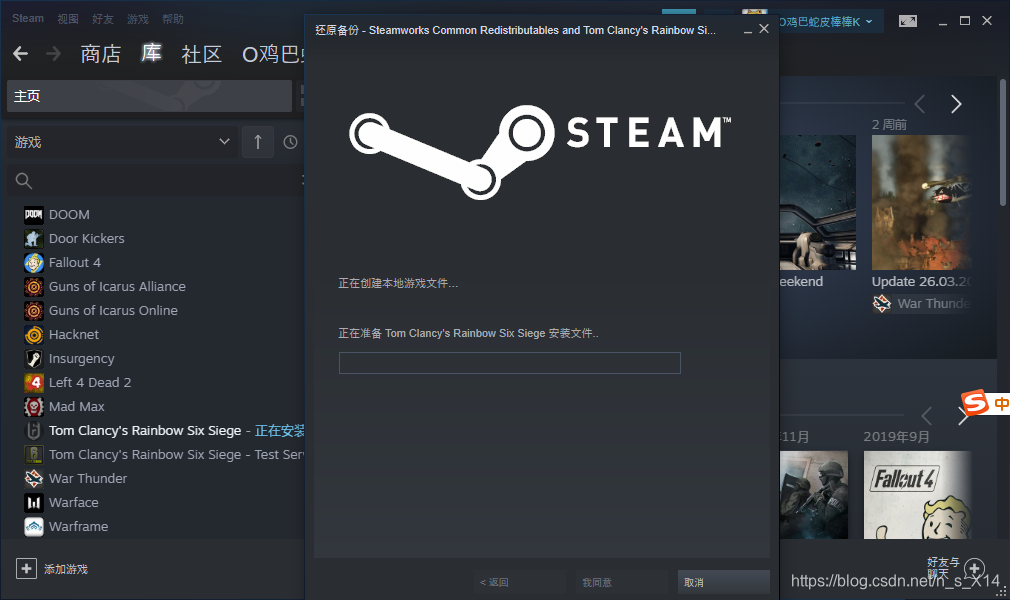The height and width of the screenshot is (600, 1010).
Task: Select Warframe in the game list
Action: tap(79, 527)
